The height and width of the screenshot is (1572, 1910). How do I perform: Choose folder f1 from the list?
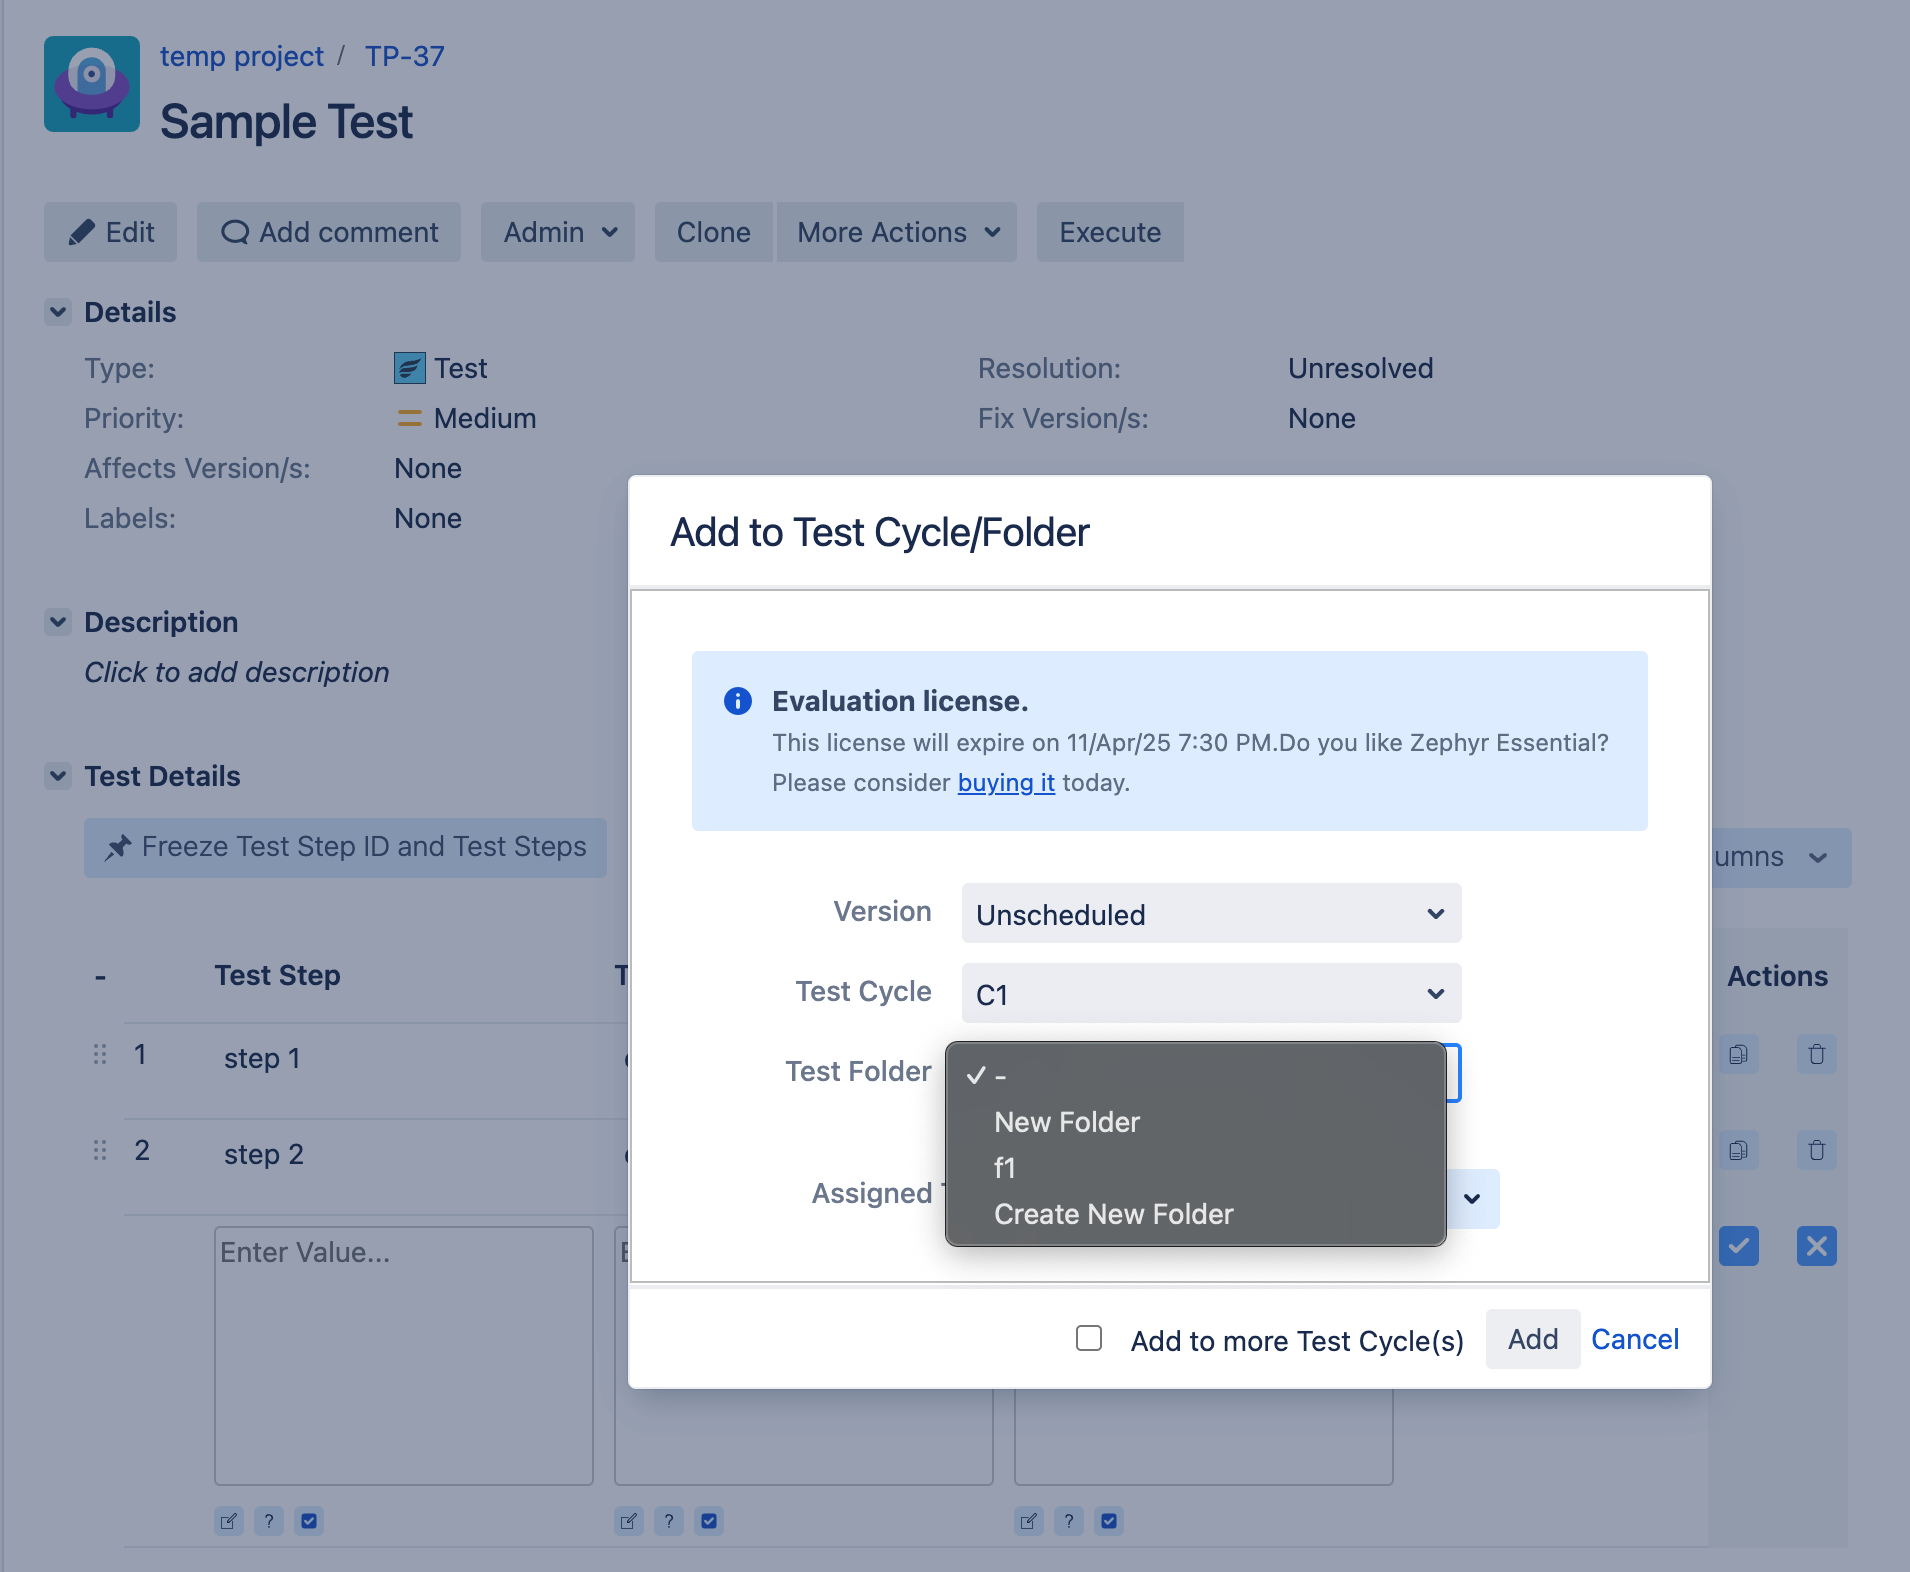pyautogui.click(x=1005, y=1167)
